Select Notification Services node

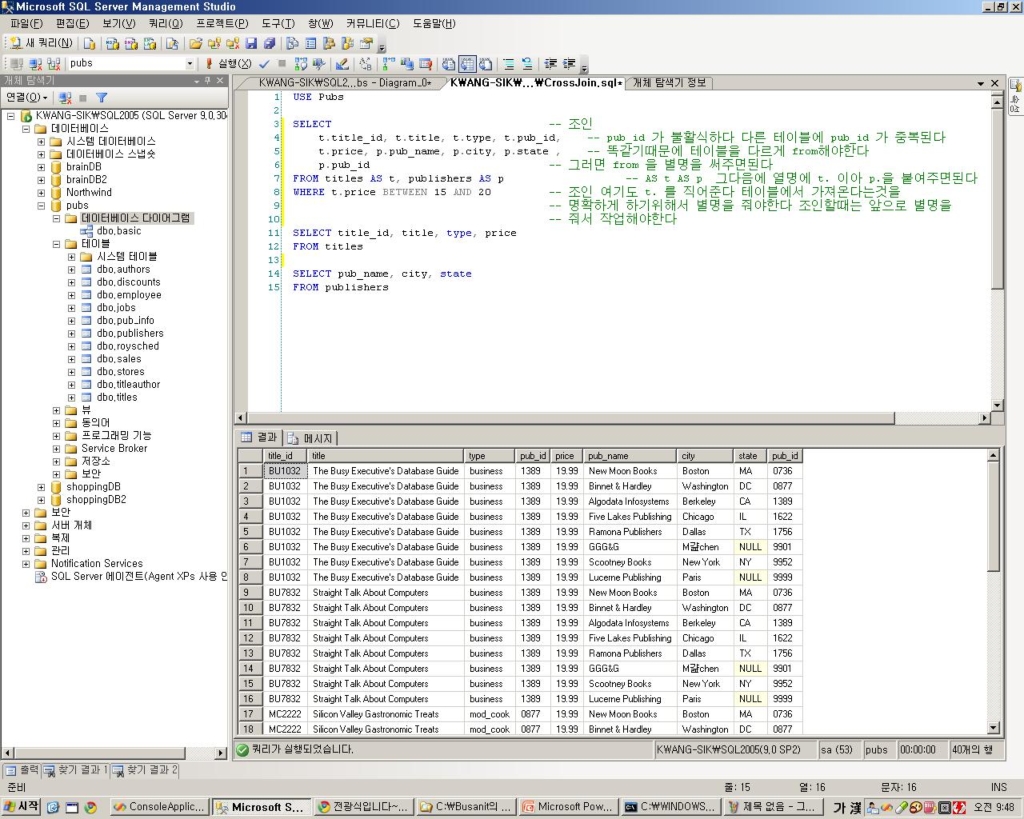point(97,563)
